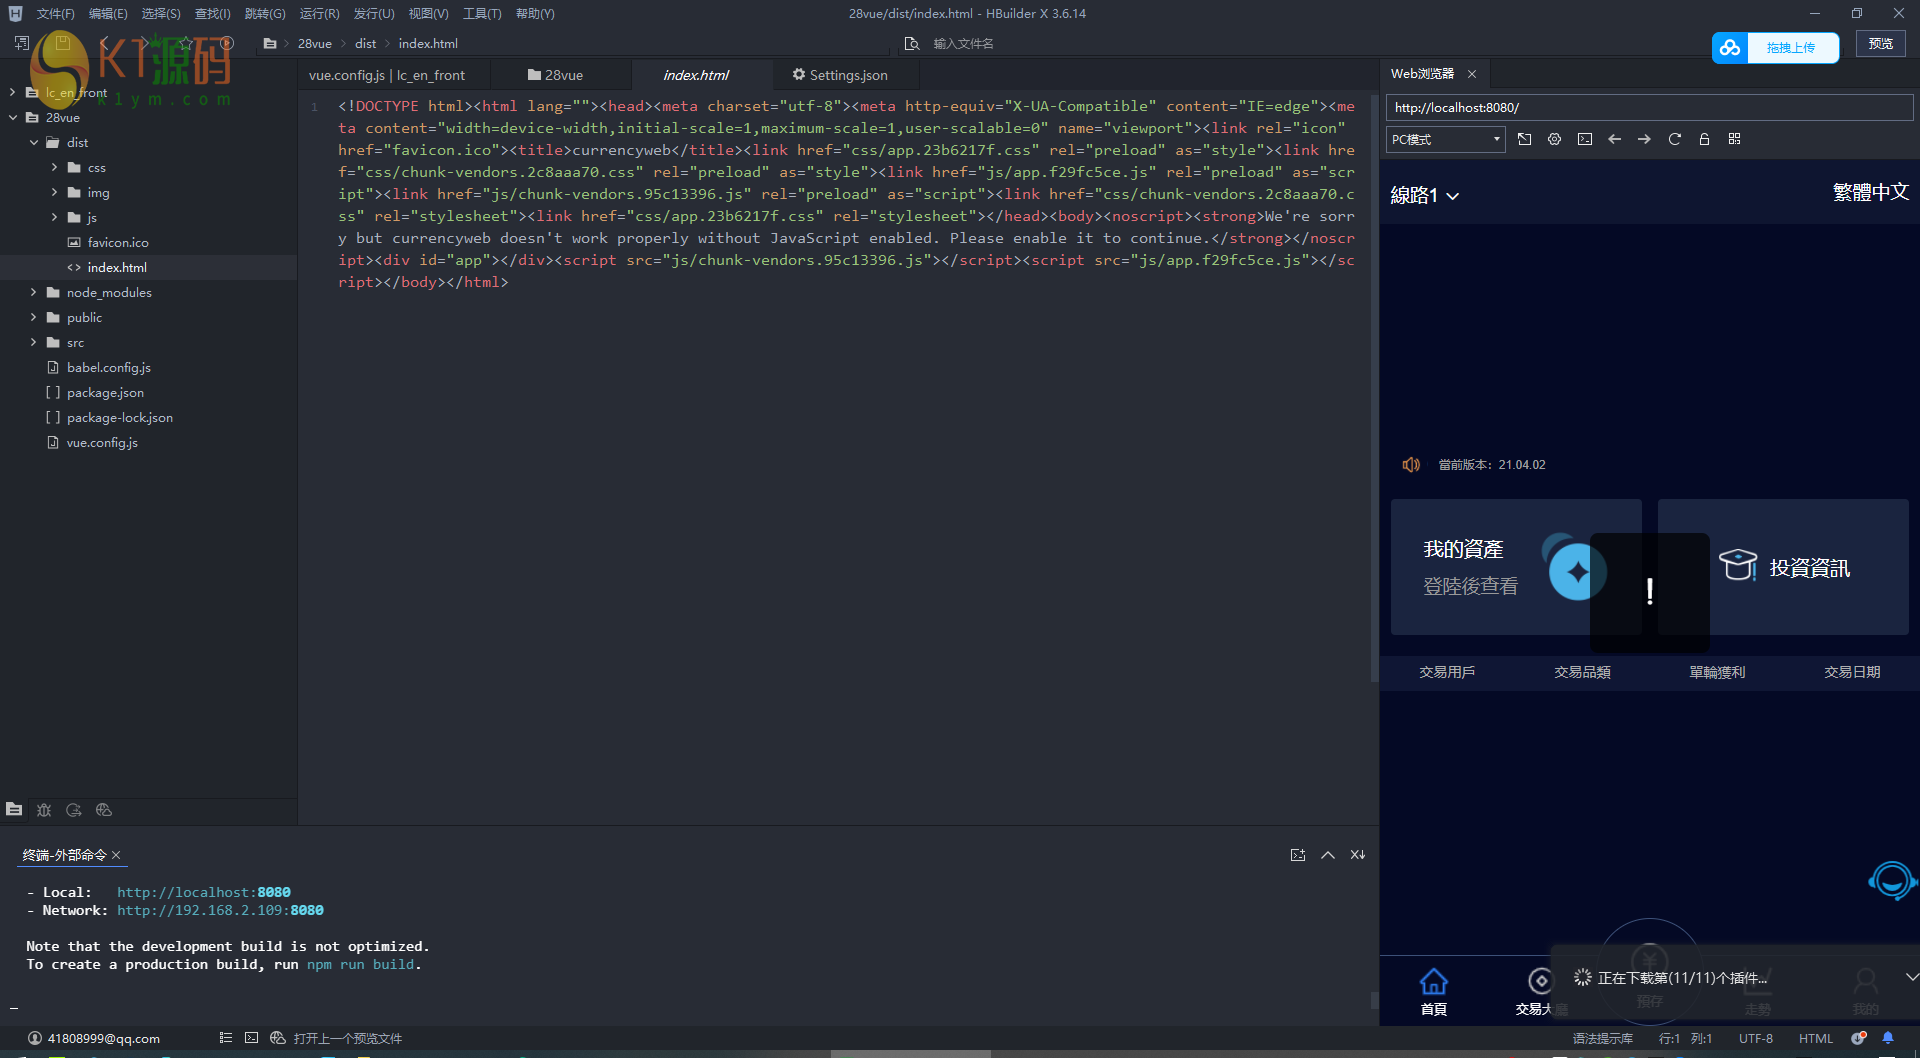Toggle the sound speaker icon near version text

click(1411, 465)
